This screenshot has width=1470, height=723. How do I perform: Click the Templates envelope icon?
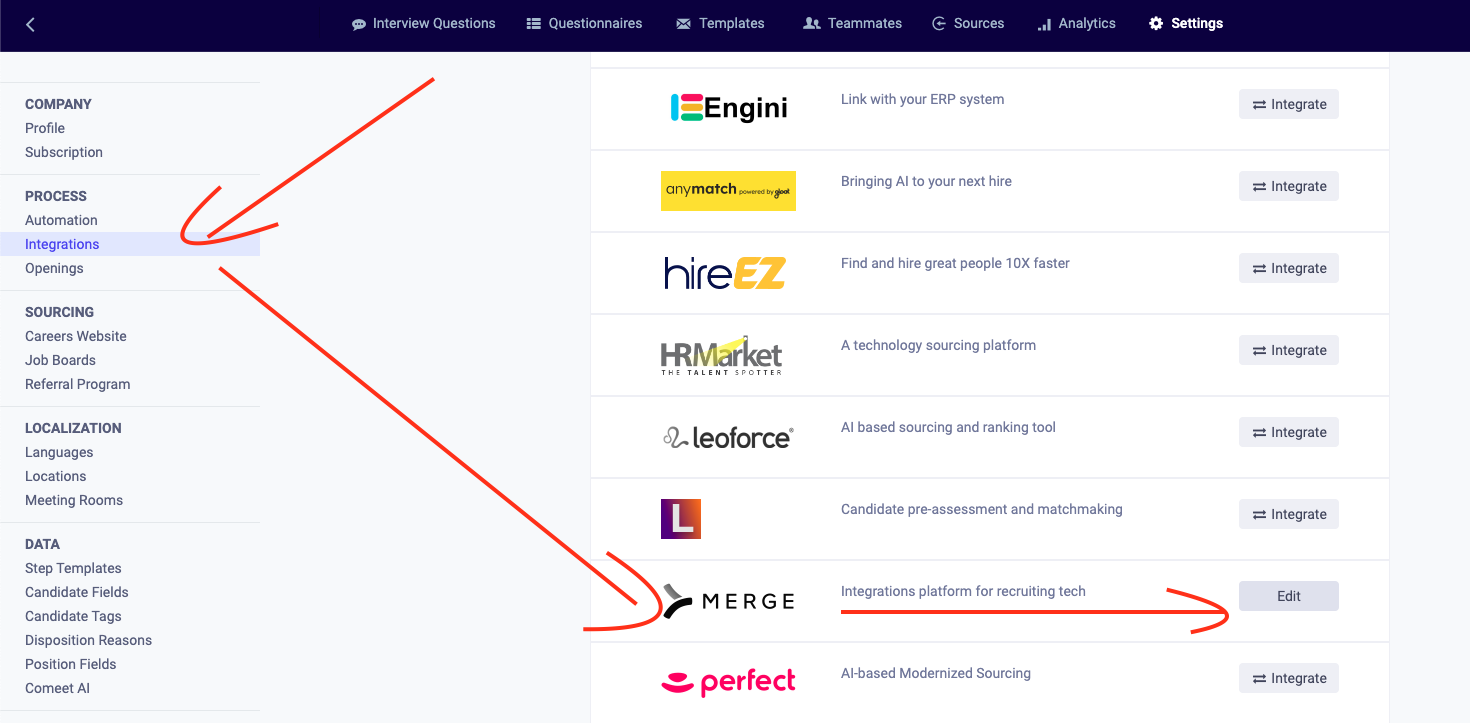[x=684, y=24]
